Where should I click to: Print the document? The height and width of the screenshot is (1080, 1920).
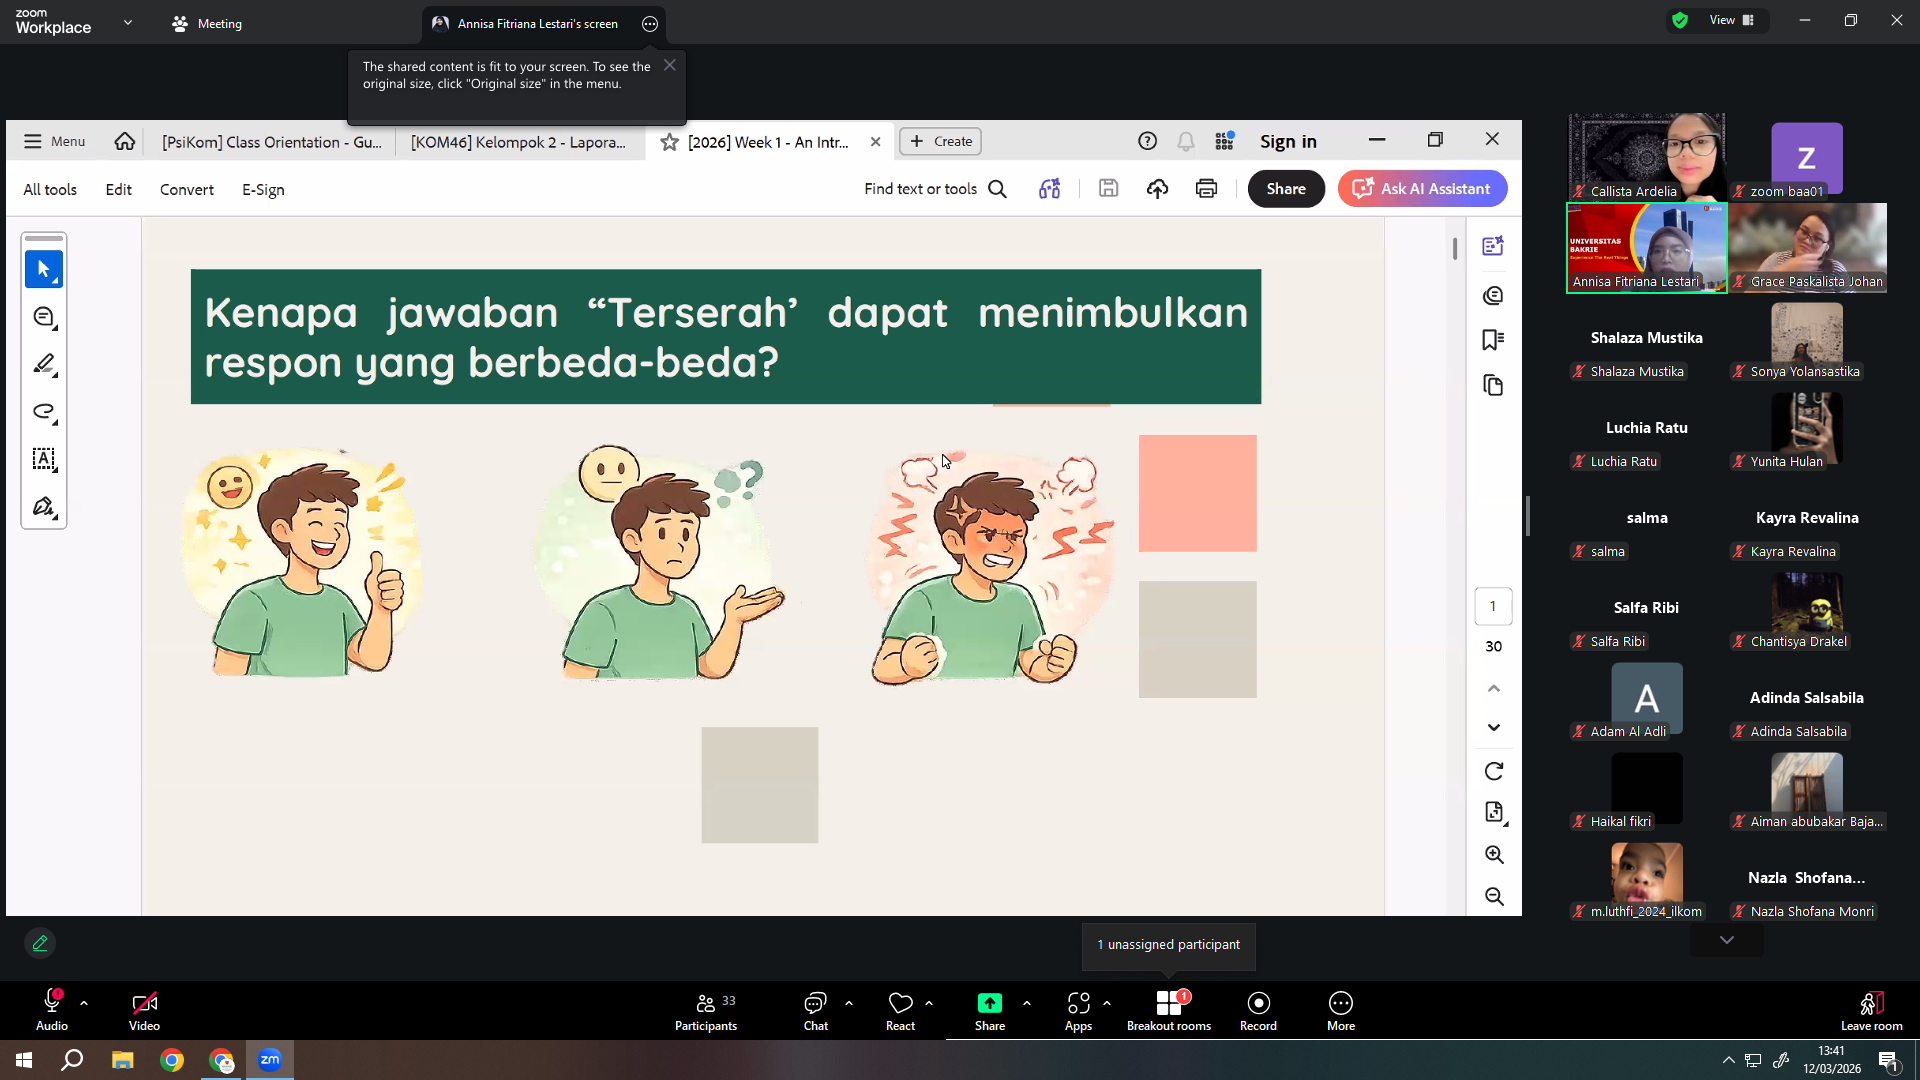pyautogui.click(x=1207, y=188)
